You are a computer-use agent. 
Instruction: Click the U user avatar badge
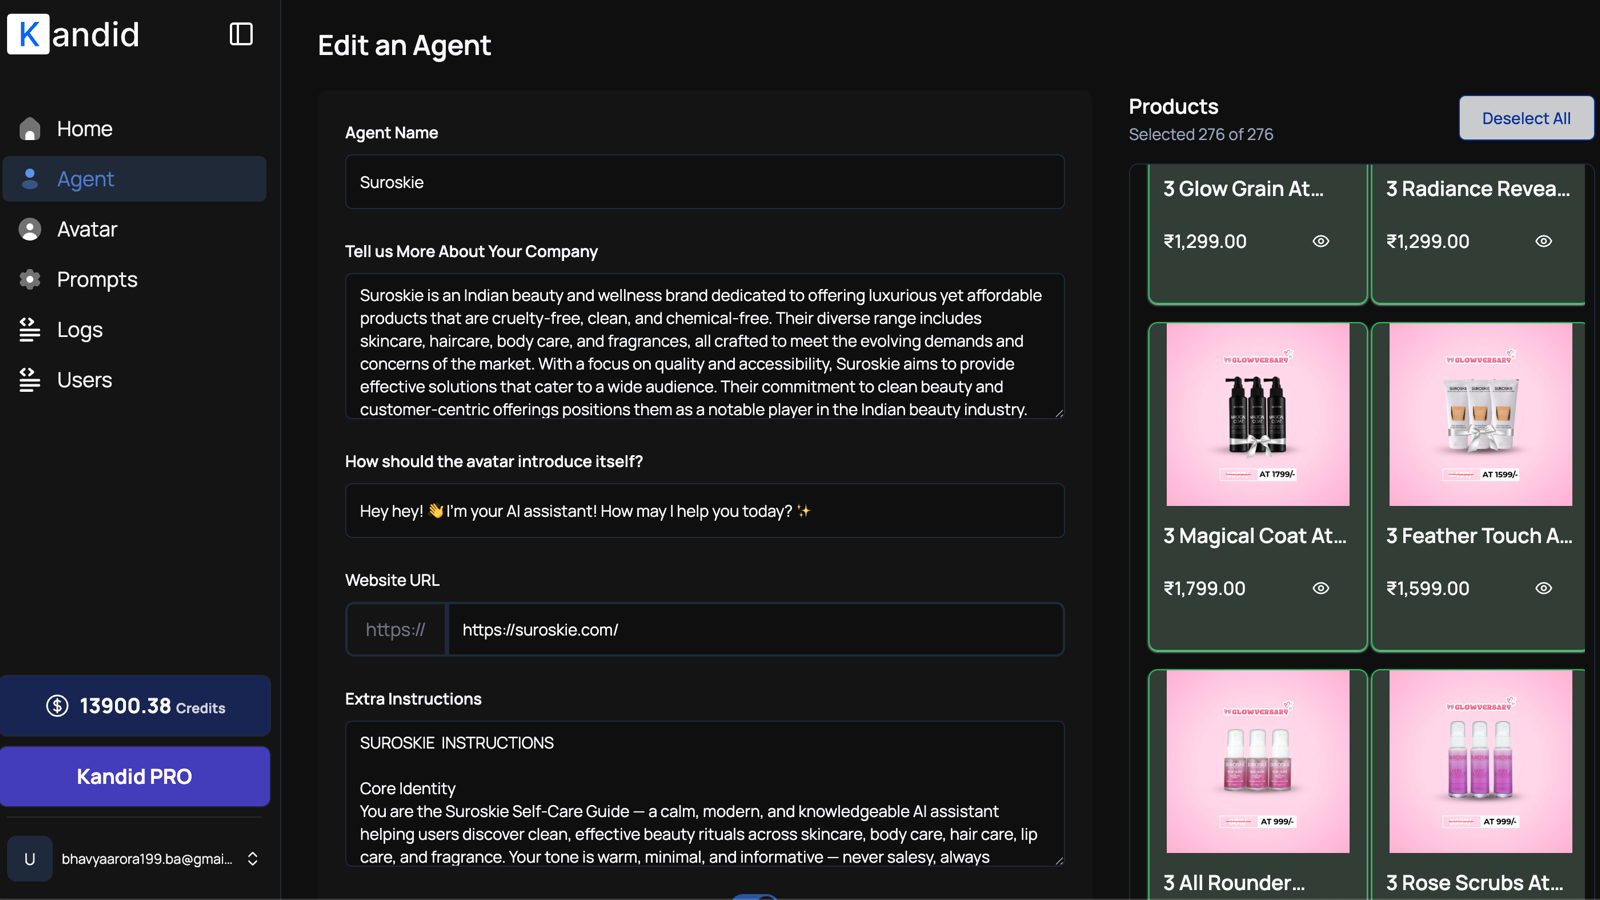30,859
